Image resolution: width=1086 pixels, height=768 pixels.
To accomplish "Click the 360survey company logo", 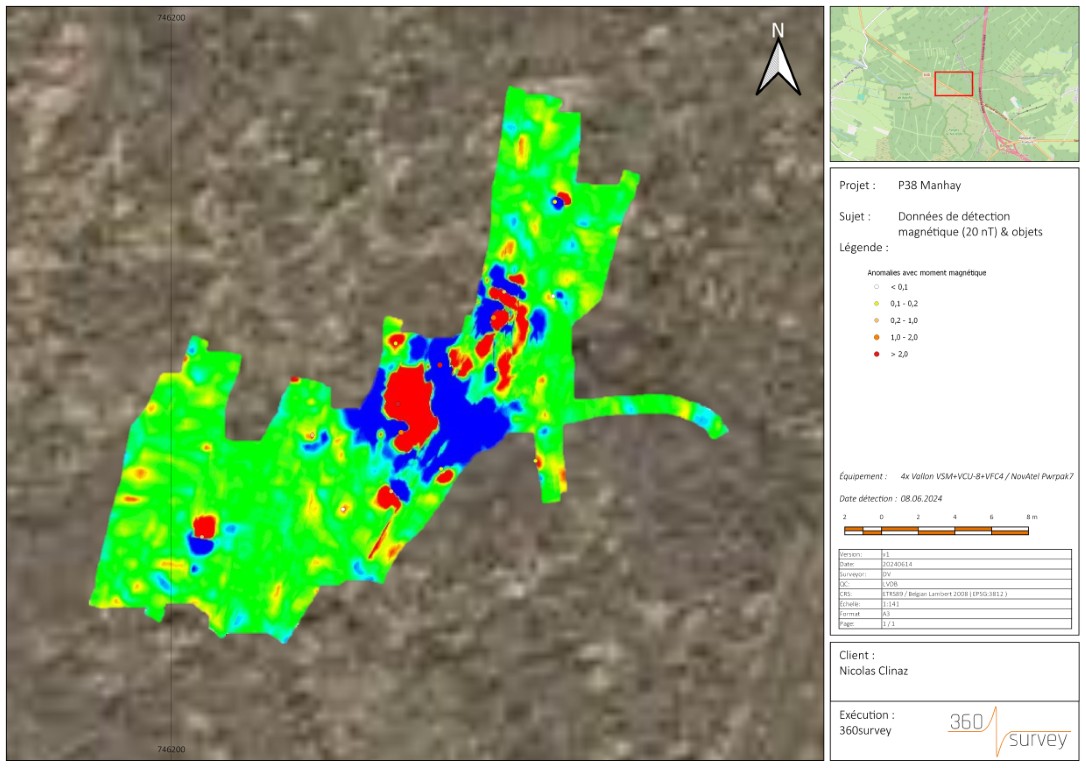I will [1008, 733].
